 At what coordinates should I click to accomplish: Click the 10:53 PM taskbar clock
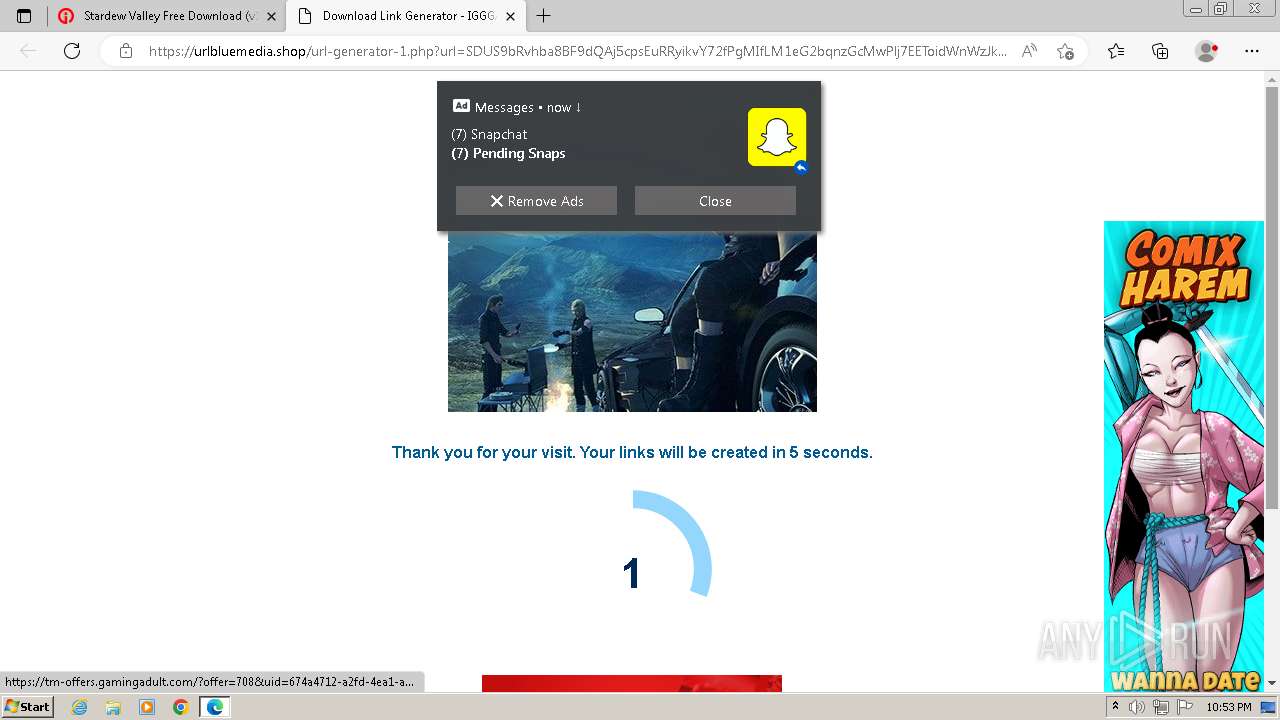click(x=1229, y=707)
